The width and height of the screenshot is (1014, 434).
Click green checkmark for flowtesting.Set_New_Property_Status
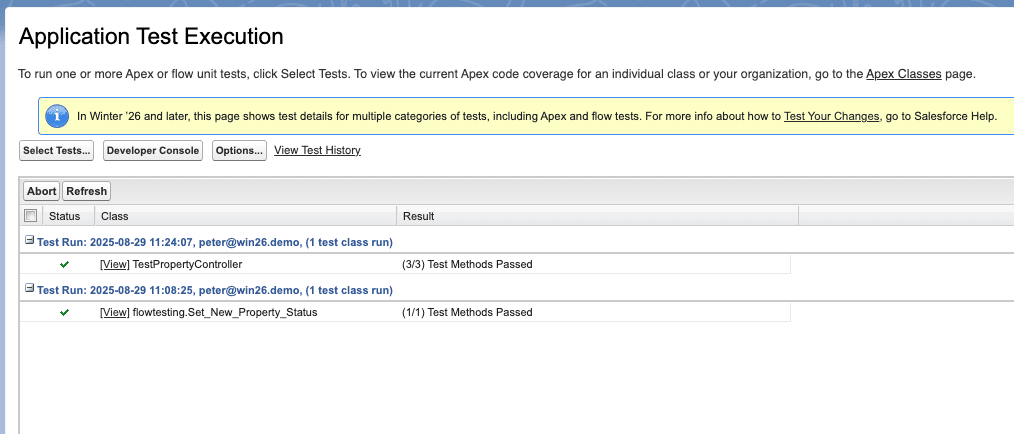click(x=64, y=312)
